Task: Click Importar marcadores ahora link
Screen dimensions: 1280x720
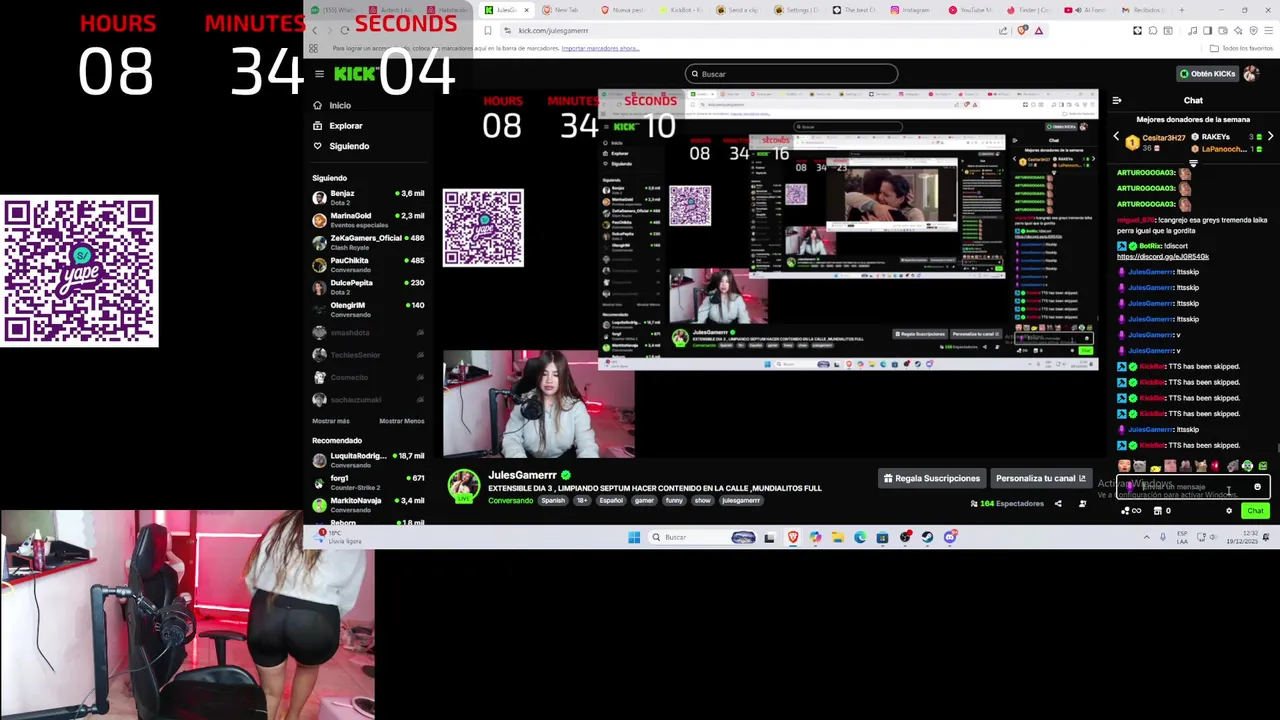Action: pyautogui.click(x=600, y=48)
